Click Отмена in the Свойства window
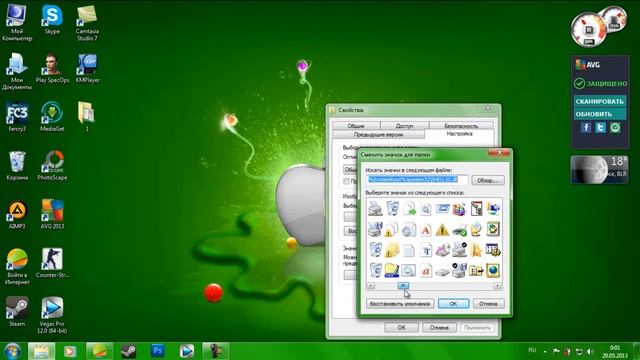Screen dimensions: 640x360 [x=439, y=327]
